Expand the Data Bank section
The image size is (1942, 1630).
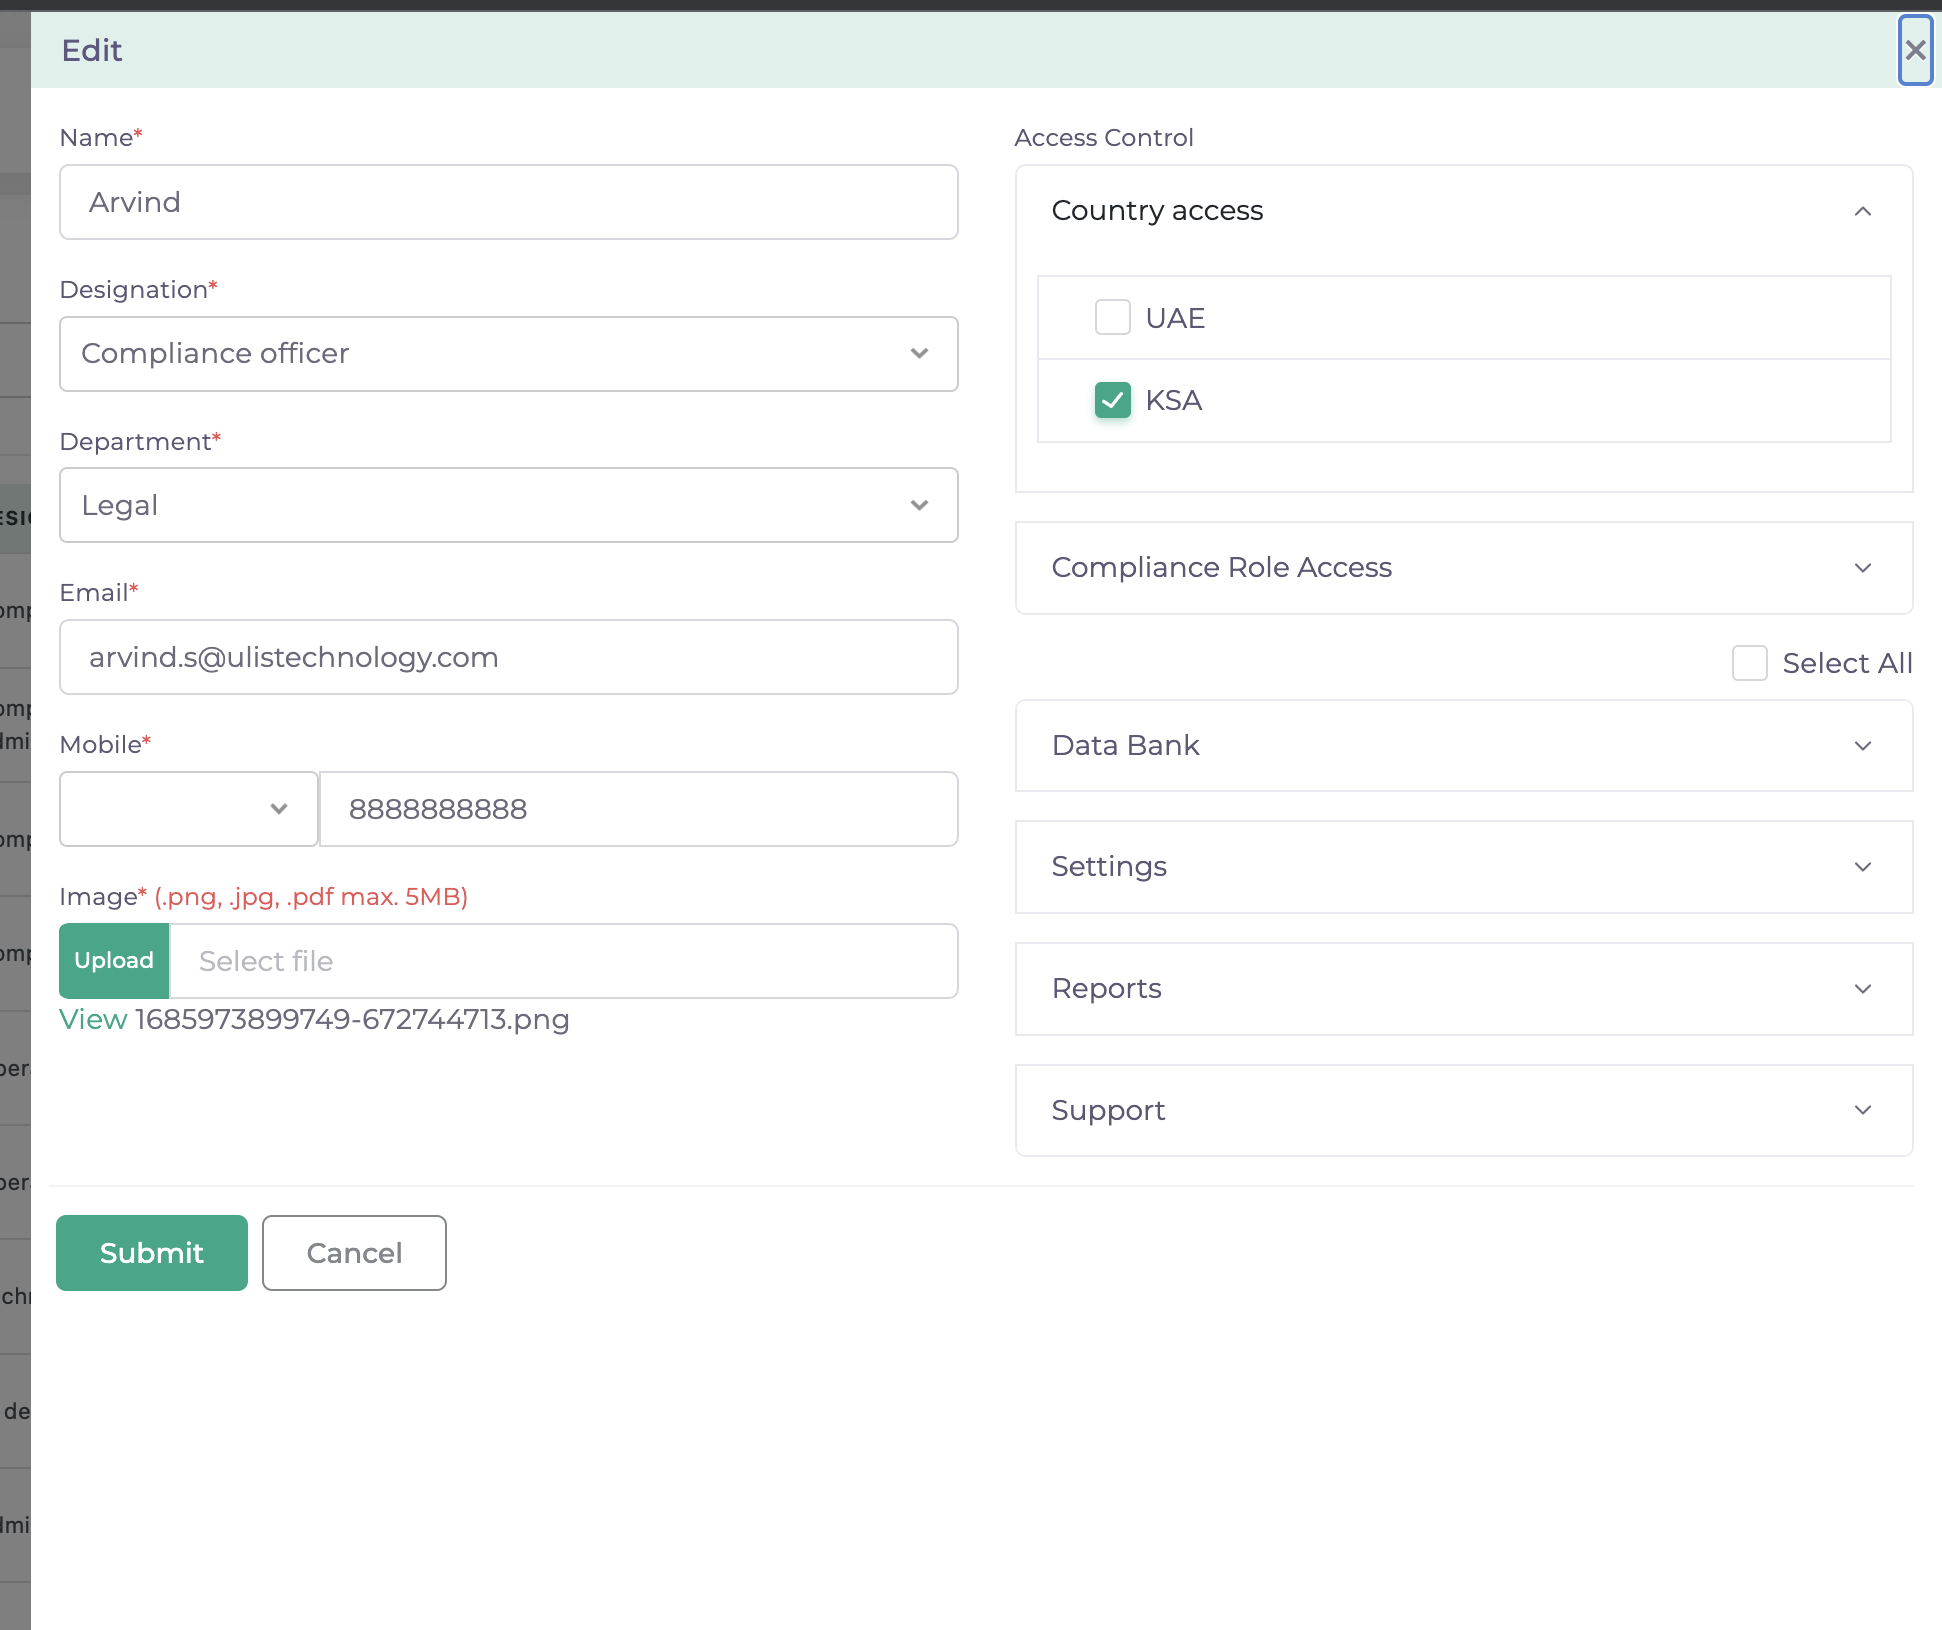(1463, 746)
